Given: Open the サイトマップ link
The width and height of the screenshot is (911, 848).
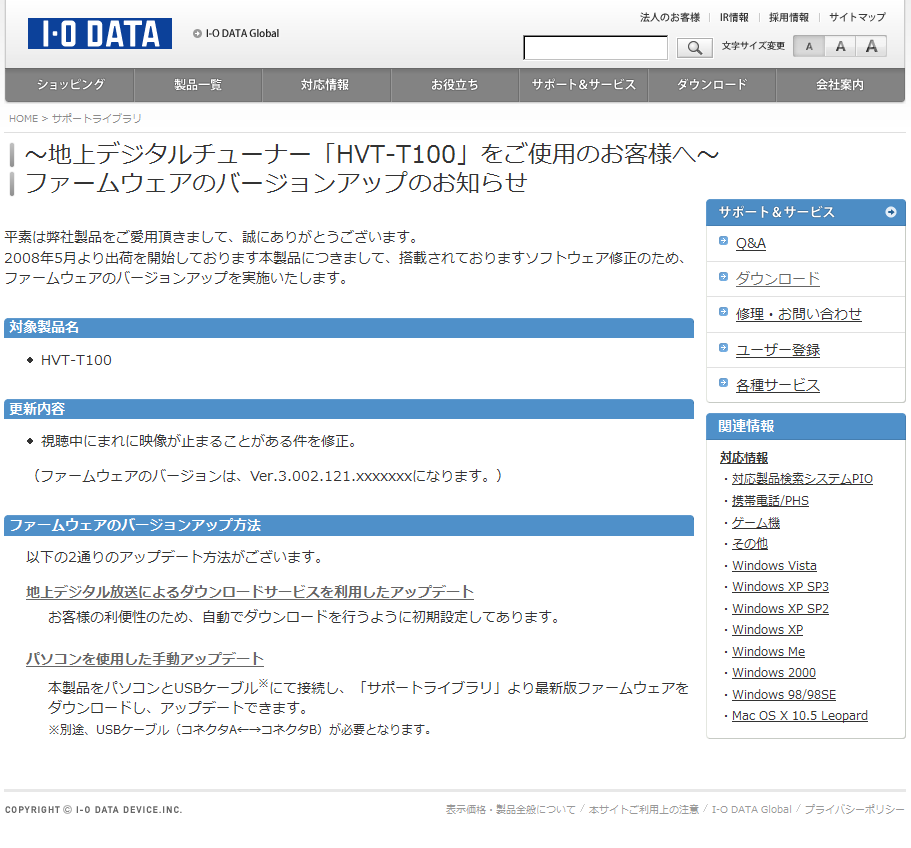Looking at the screenshot, I should 857,17.
